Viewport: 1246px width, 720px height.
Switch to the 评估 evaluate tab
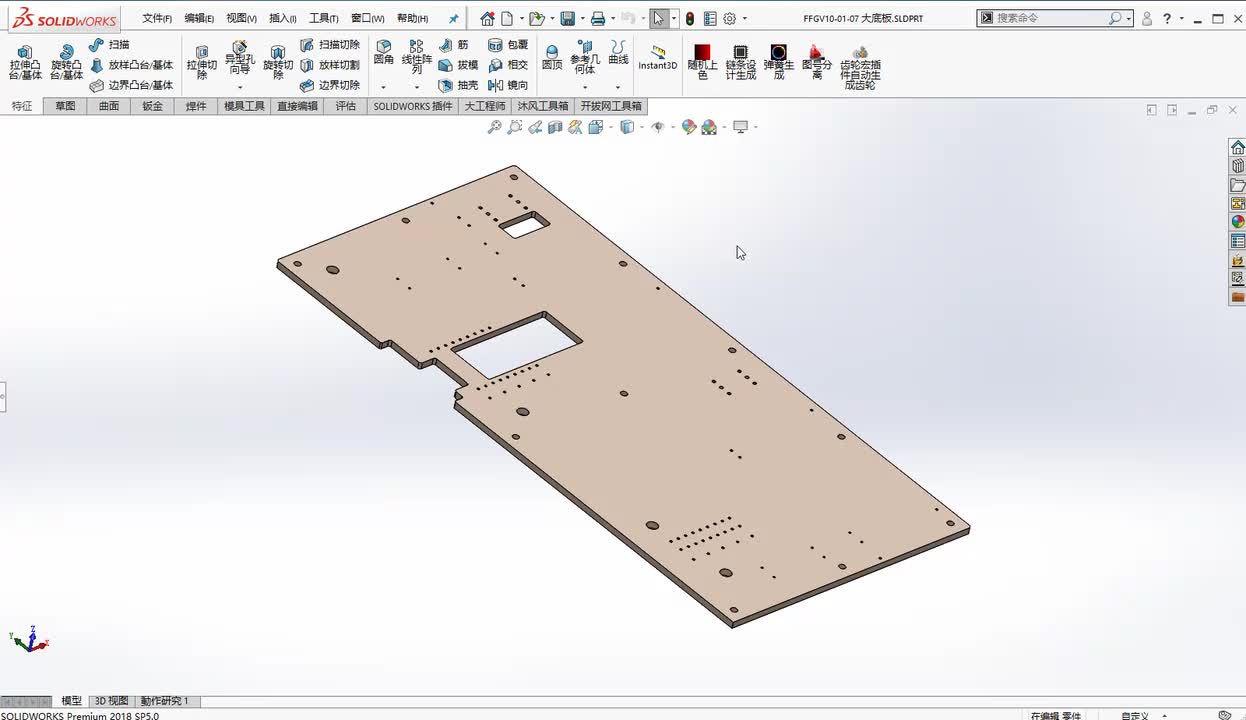(x=345, y=106)
